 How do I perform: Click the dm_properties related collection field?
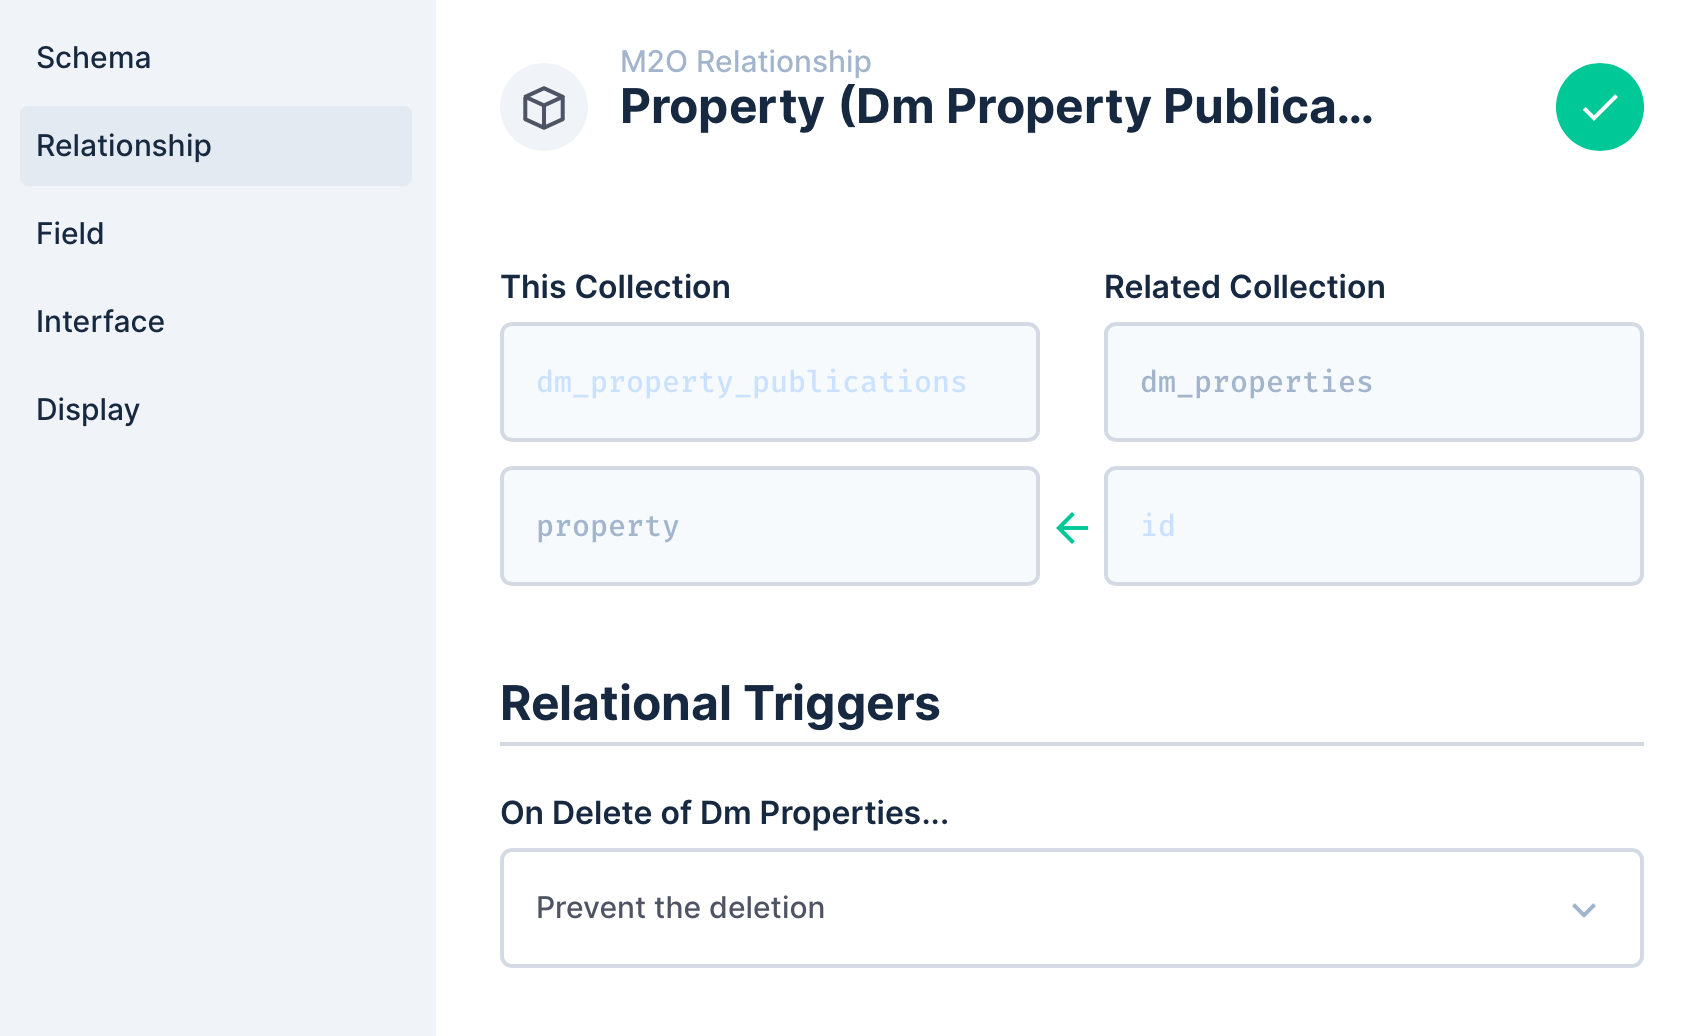point(1372,382)
